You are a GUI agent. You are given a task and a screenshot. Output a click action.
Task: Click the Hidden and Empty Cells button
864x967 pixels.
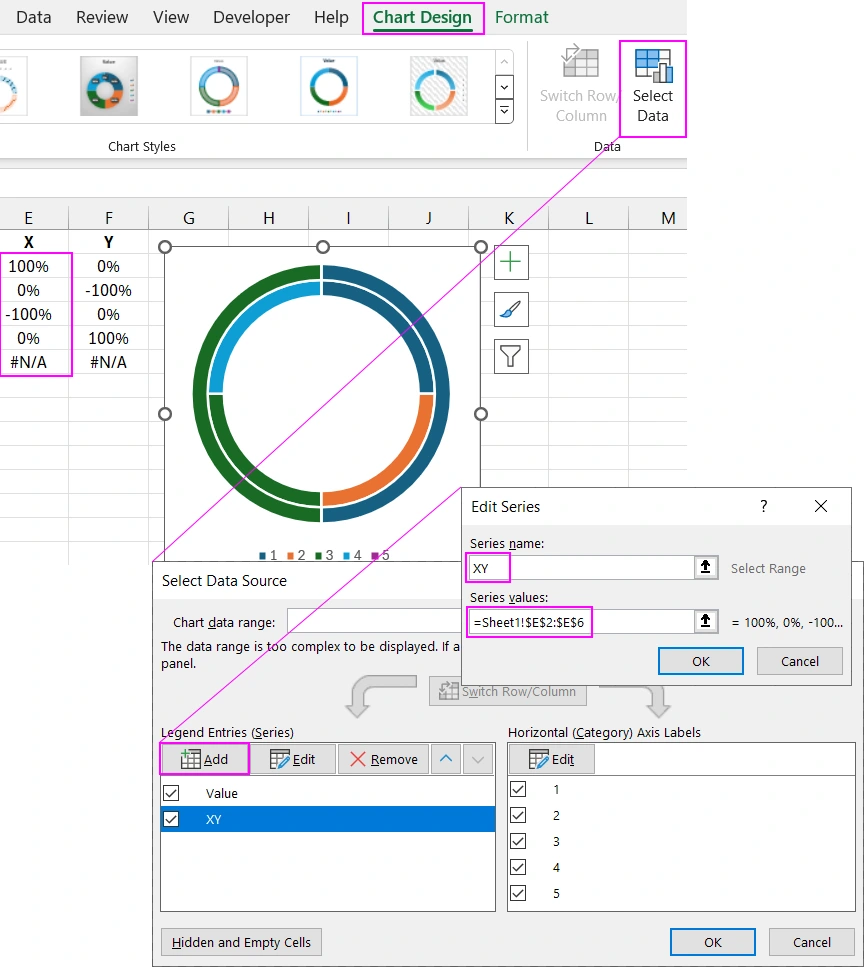pyautogui.click(x=240, y=941)
